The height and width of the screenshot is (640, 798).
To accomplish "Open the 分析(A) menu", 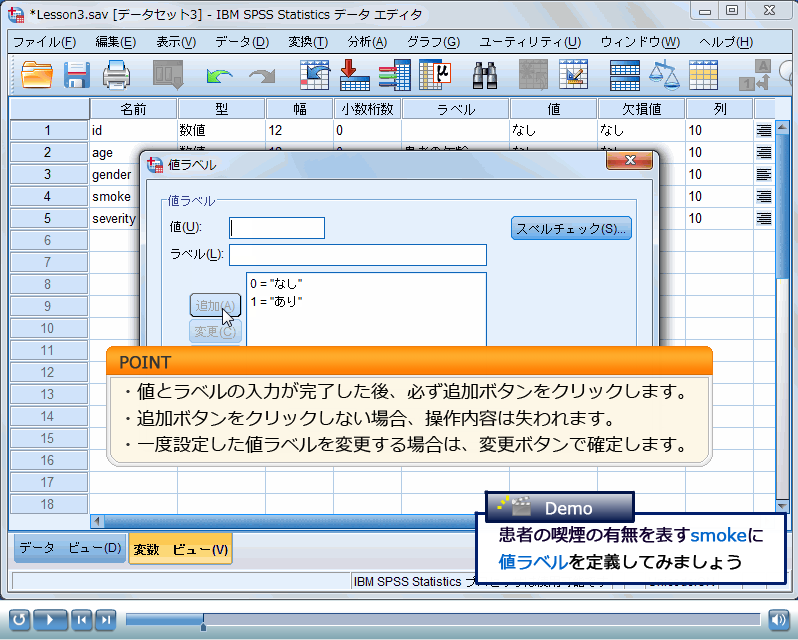I will point(367,42).
